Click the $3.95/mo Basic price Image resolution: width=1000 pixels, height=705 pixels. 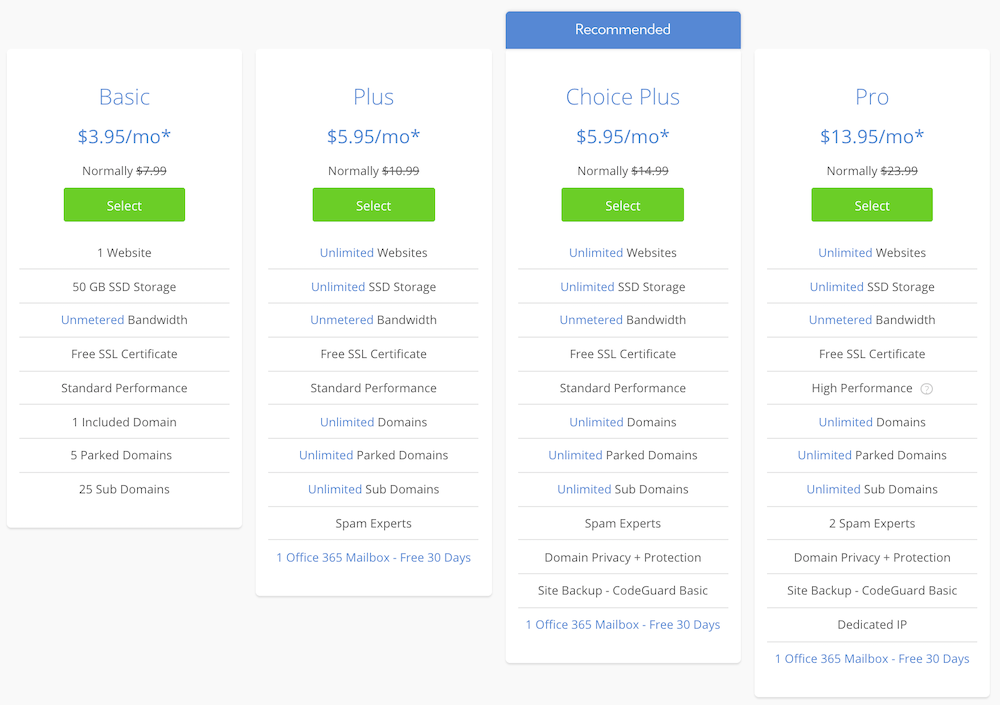point(124,136)
